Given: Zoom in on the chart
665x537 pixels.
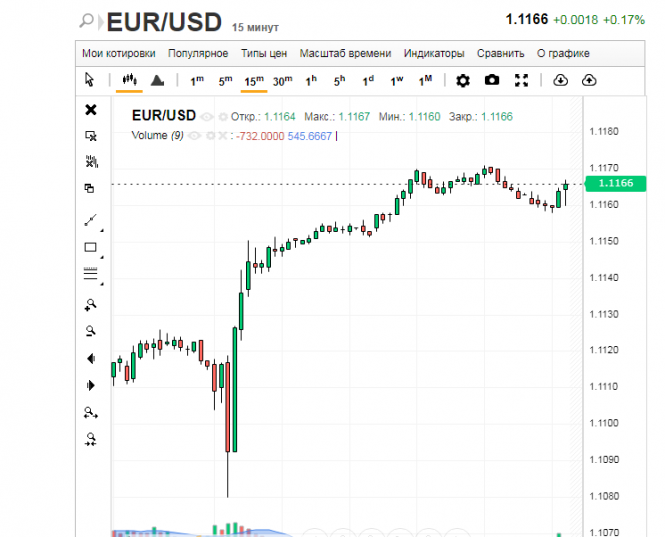Looking at the screenshot, I should 90,305.
